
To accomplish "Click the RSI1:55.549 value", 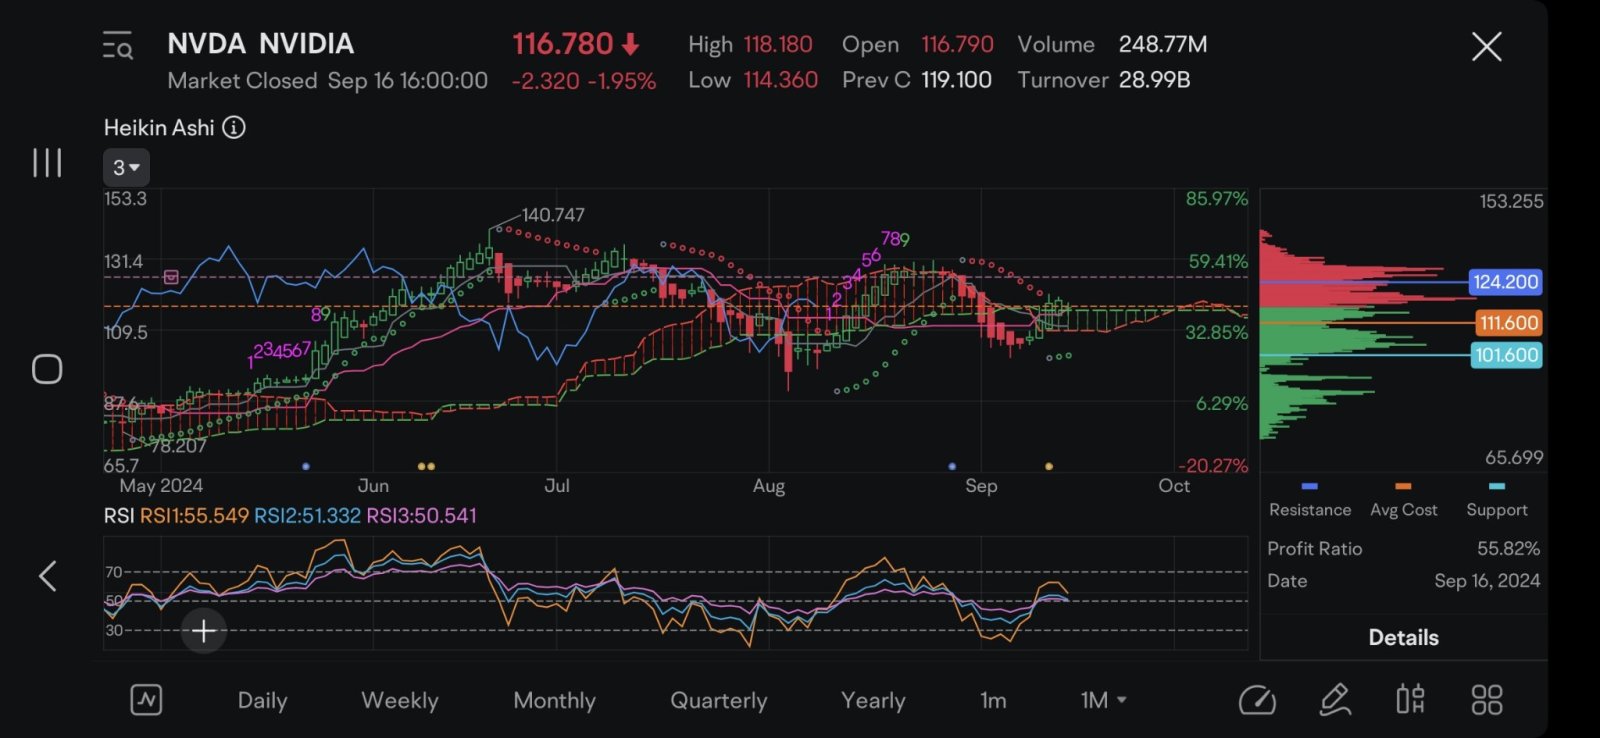I will (x=194, y=516).
